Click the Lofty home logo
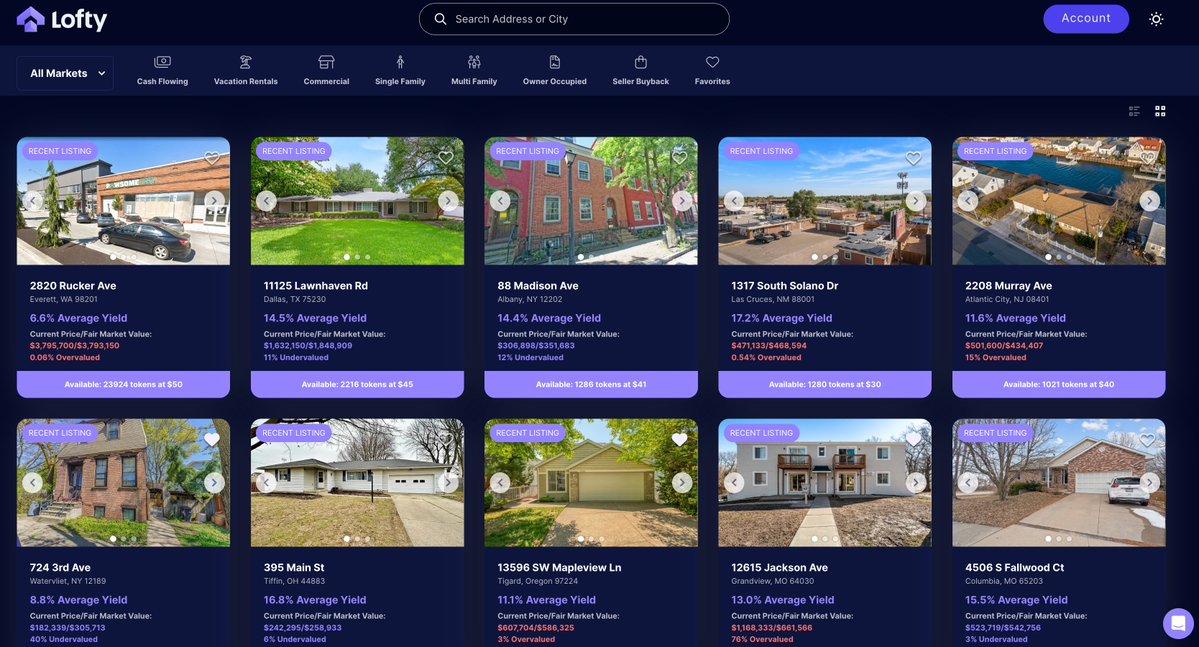 click(62, 19)
